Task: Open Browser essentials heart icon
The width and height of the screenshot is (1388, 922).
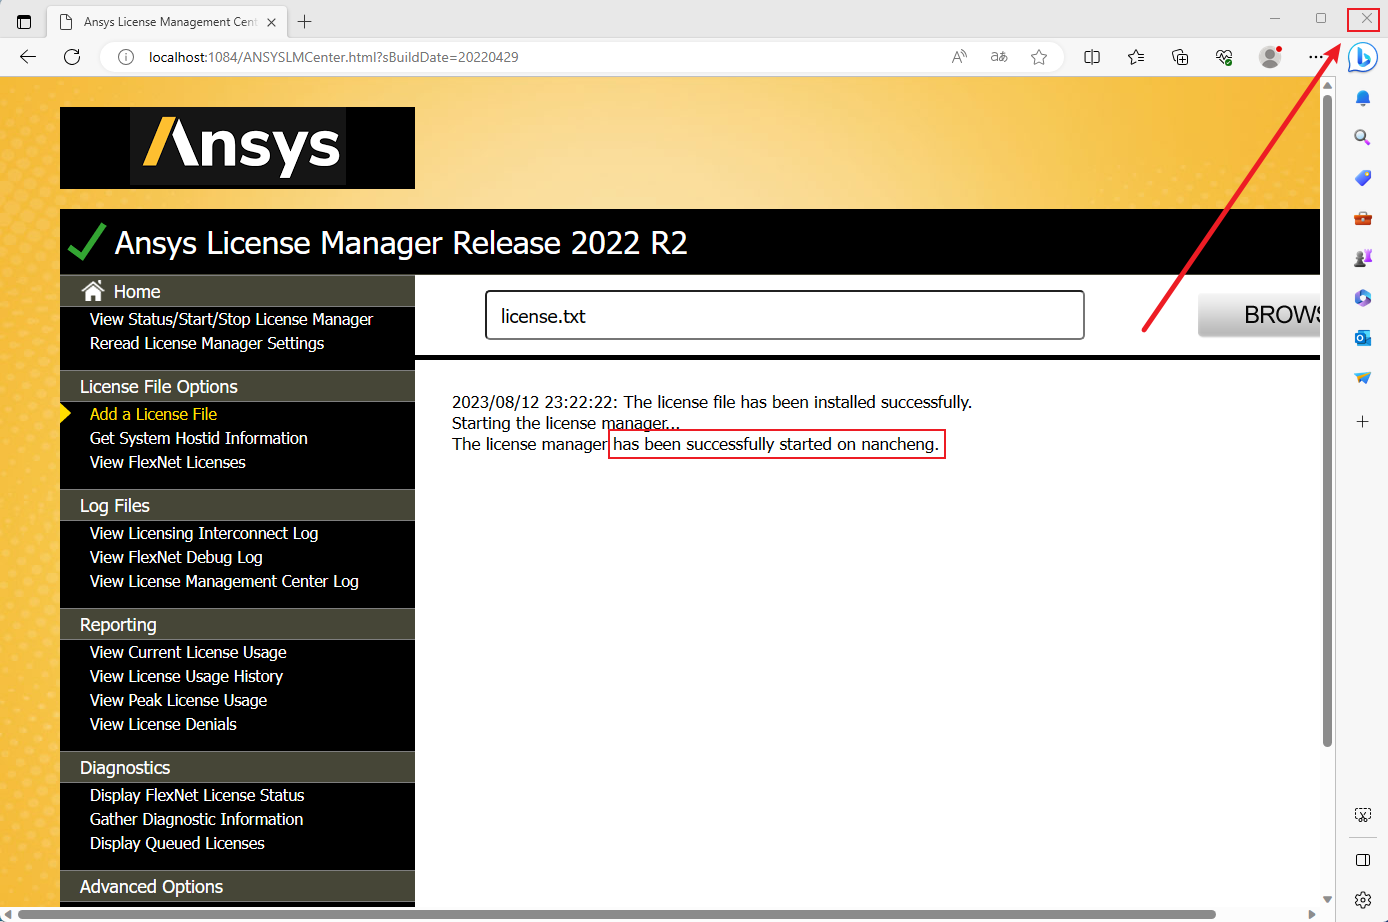Action: 1224,57
